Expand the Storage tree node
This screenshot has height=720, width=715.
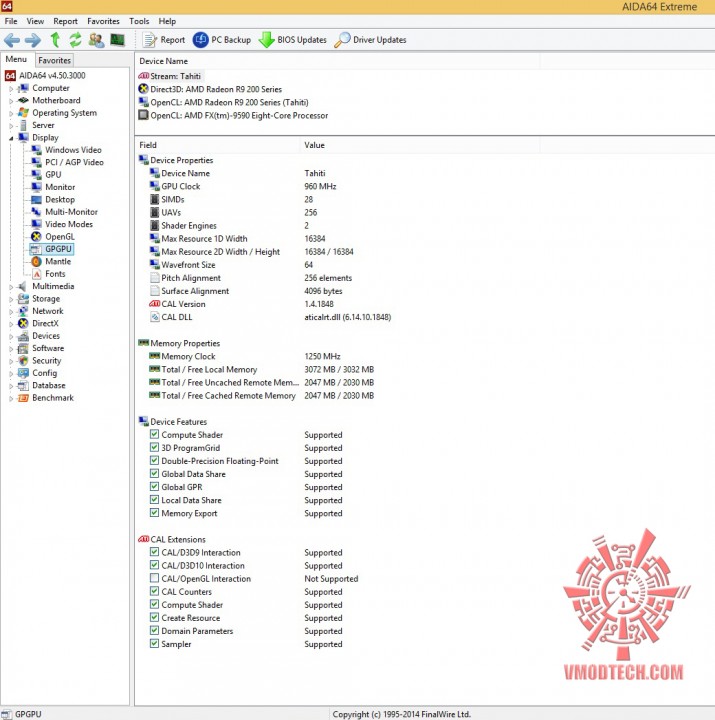[11, 299]
